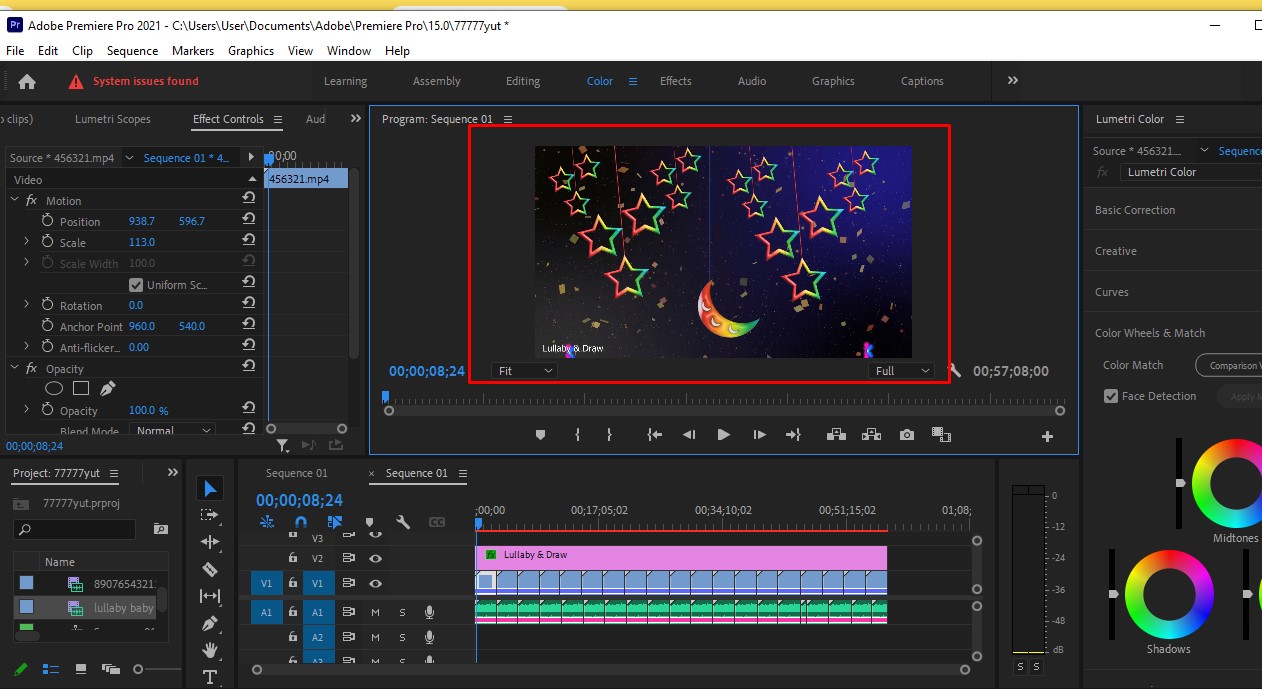The width and height of the screenshot is (1262, 689).
Task: Click the Shadows color wheel
Action: coord(1167,593)
